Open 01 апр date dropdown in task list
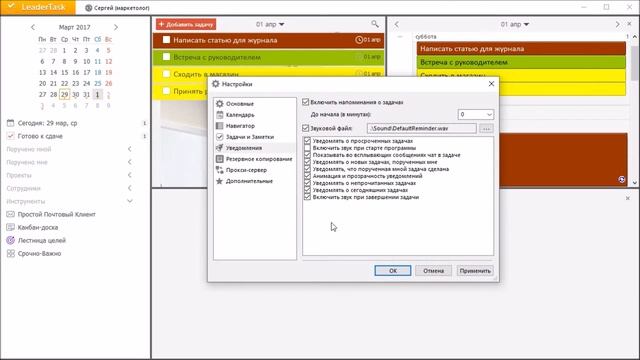The height and width of the screenshot is (360, 640). [x=270, y=24]
